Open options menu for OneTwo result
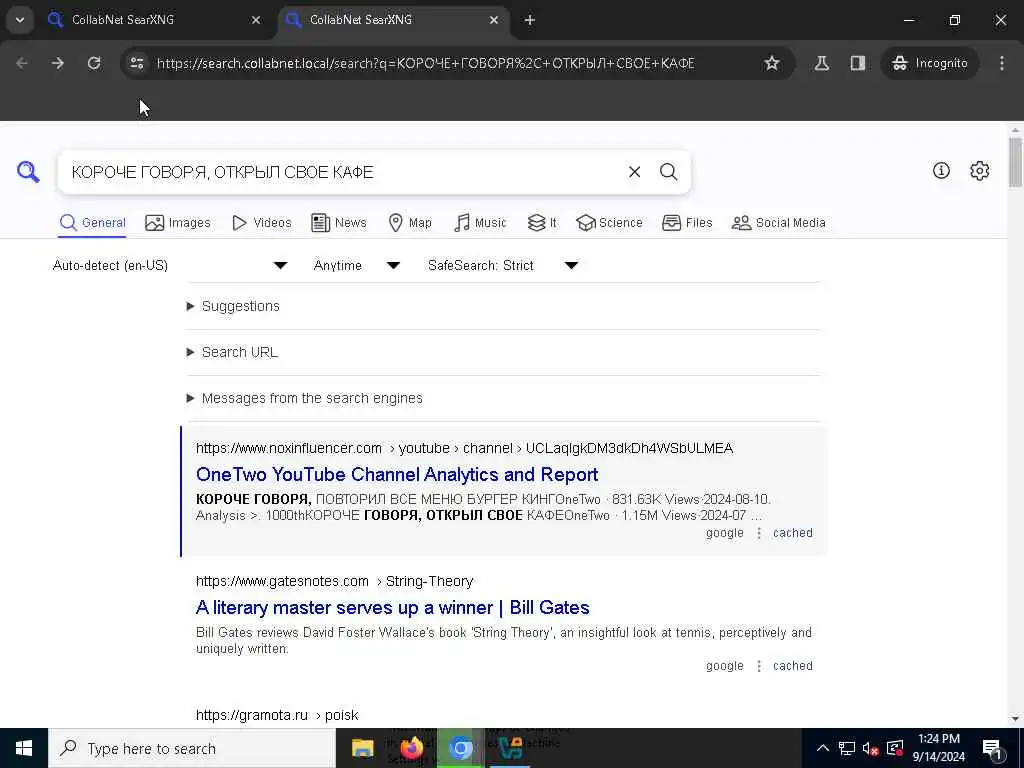 point(759,533)
